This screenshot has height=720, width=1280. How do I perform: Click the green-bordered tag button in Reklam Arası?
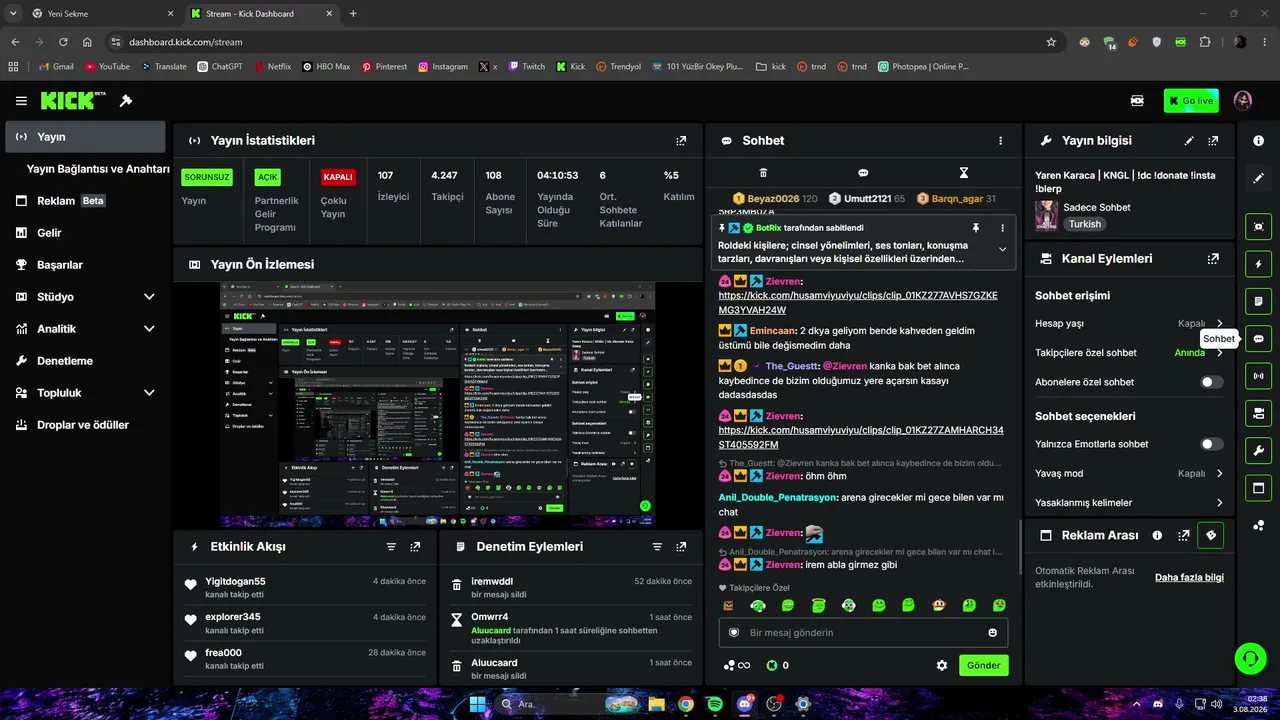1211,536
